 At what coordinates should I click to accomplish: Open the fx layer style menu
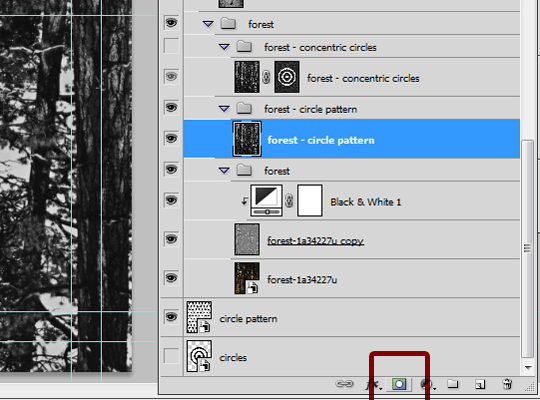pyautogui.click(x=373, y=384)
